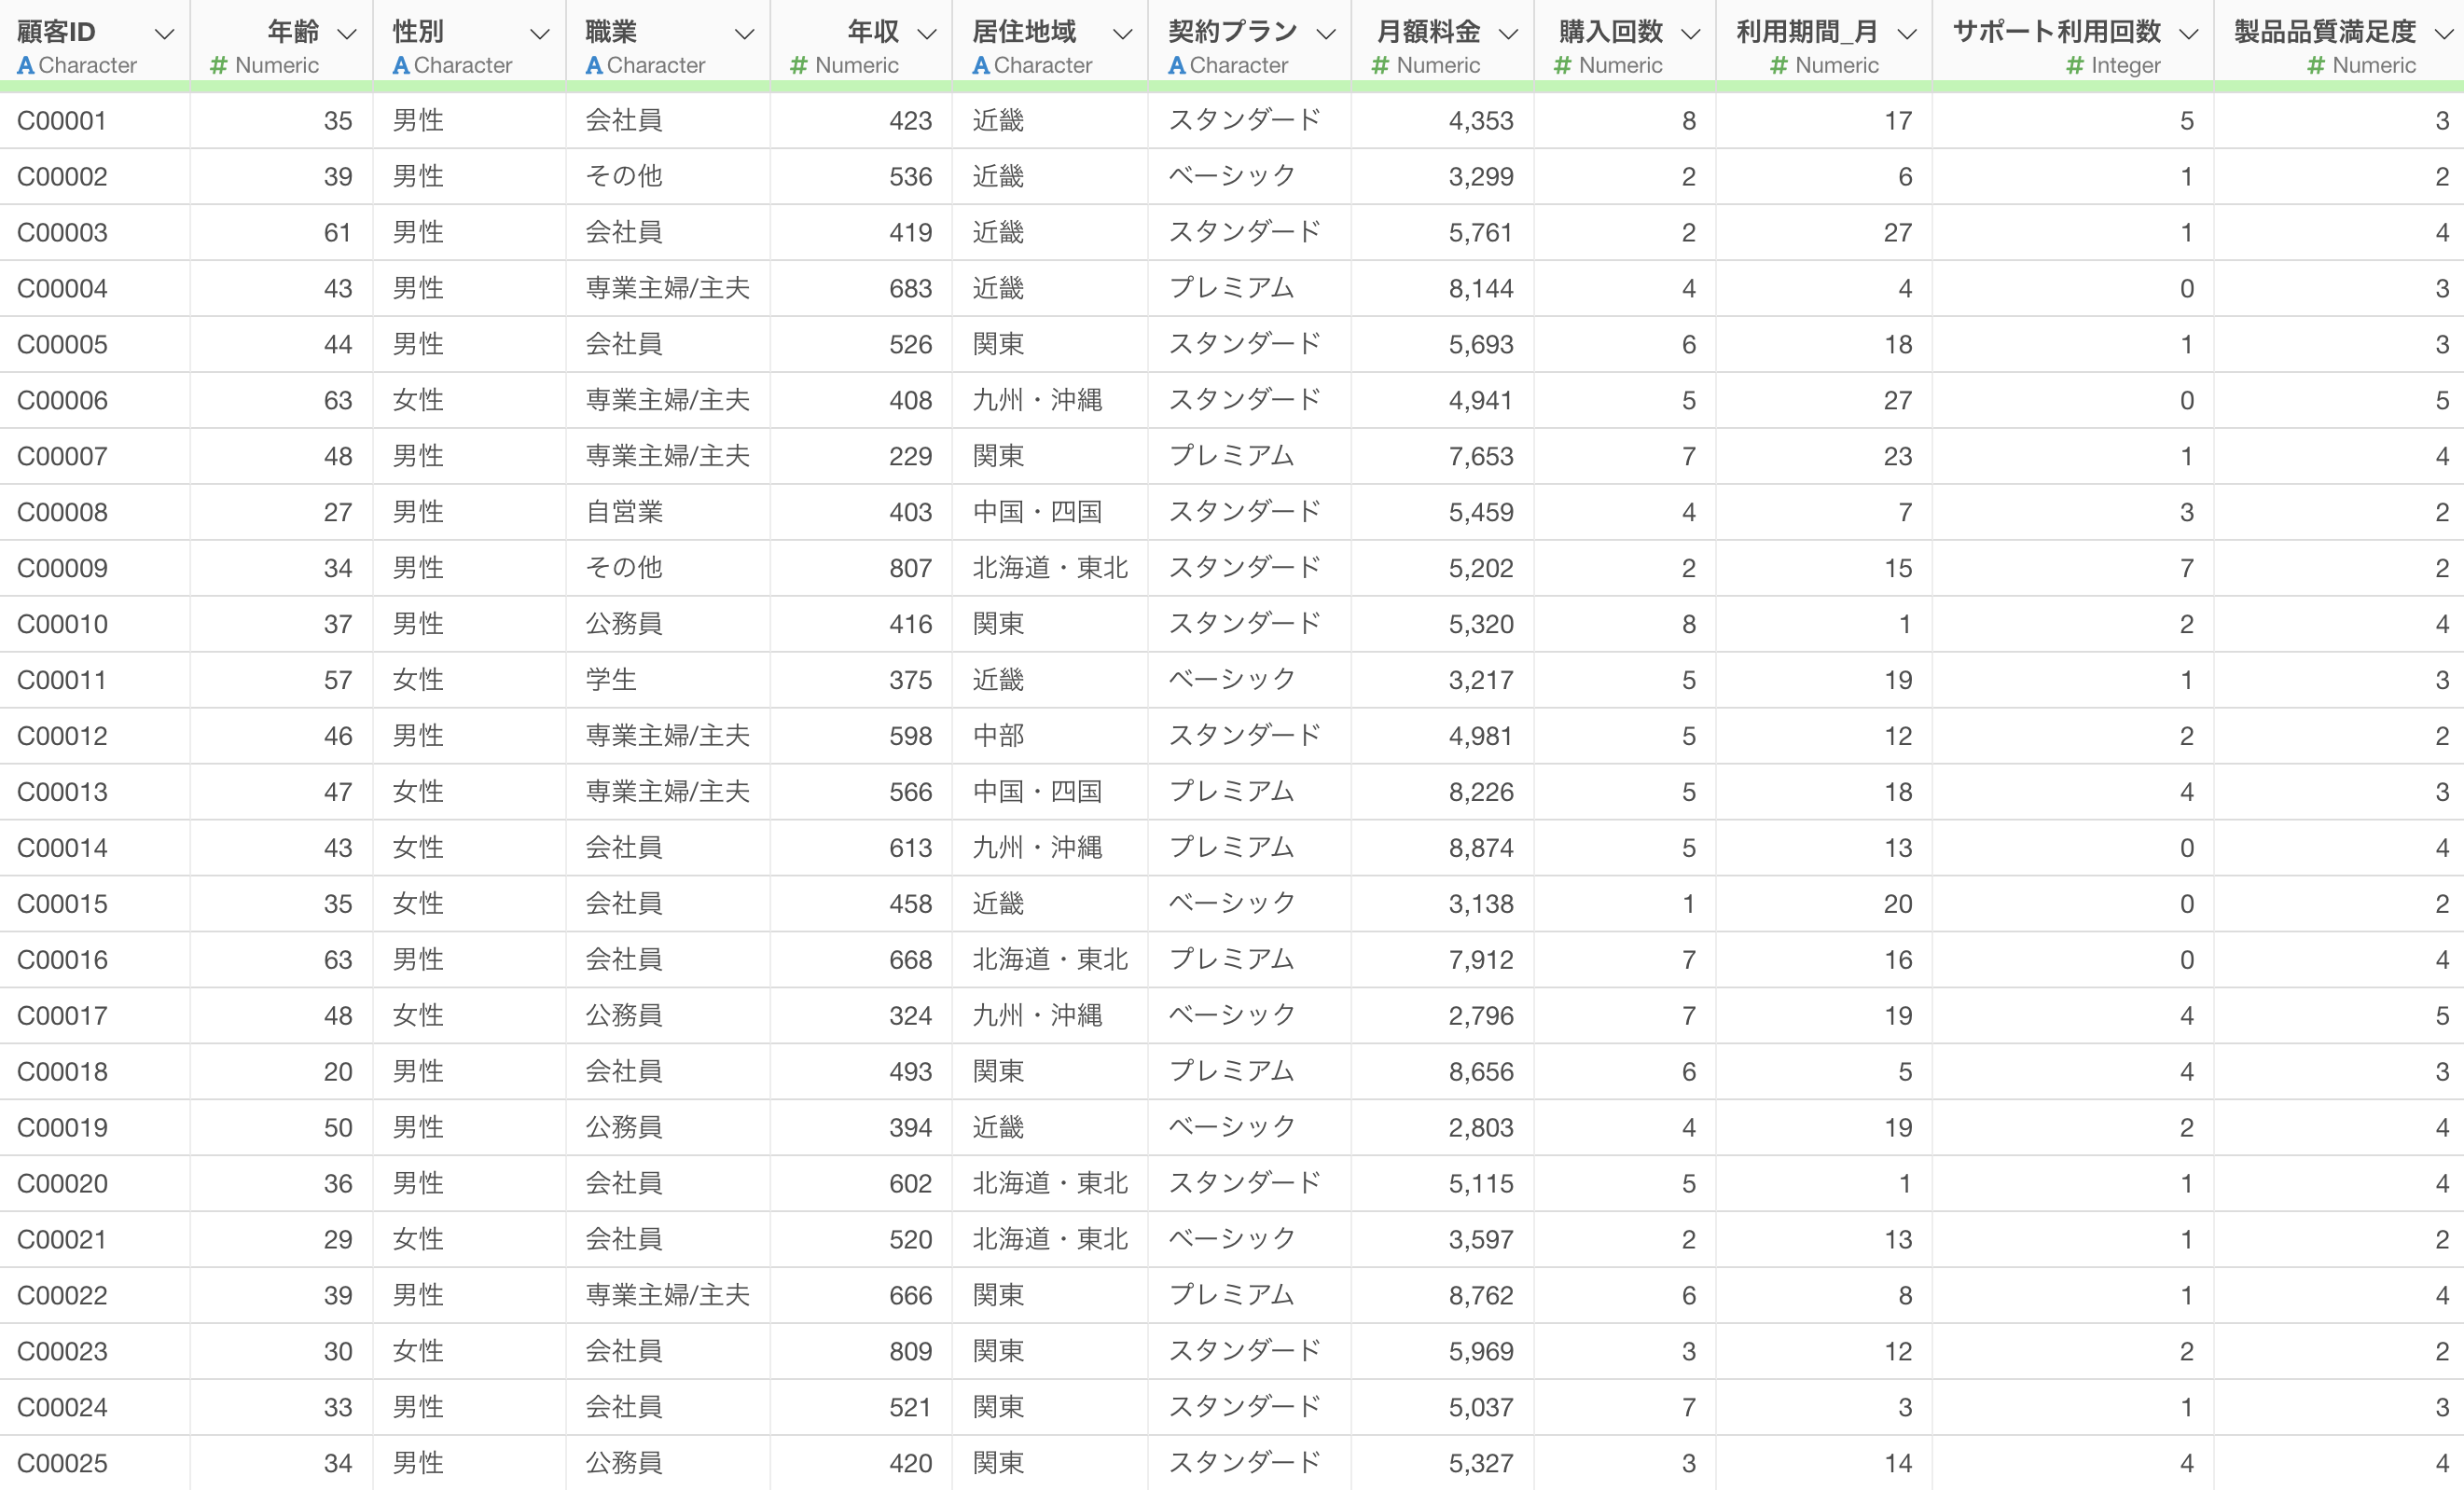Select the 製品品質満足度 column header
The width and height of the screenshot is (2464, 1490).
(x=2324, y=32)
